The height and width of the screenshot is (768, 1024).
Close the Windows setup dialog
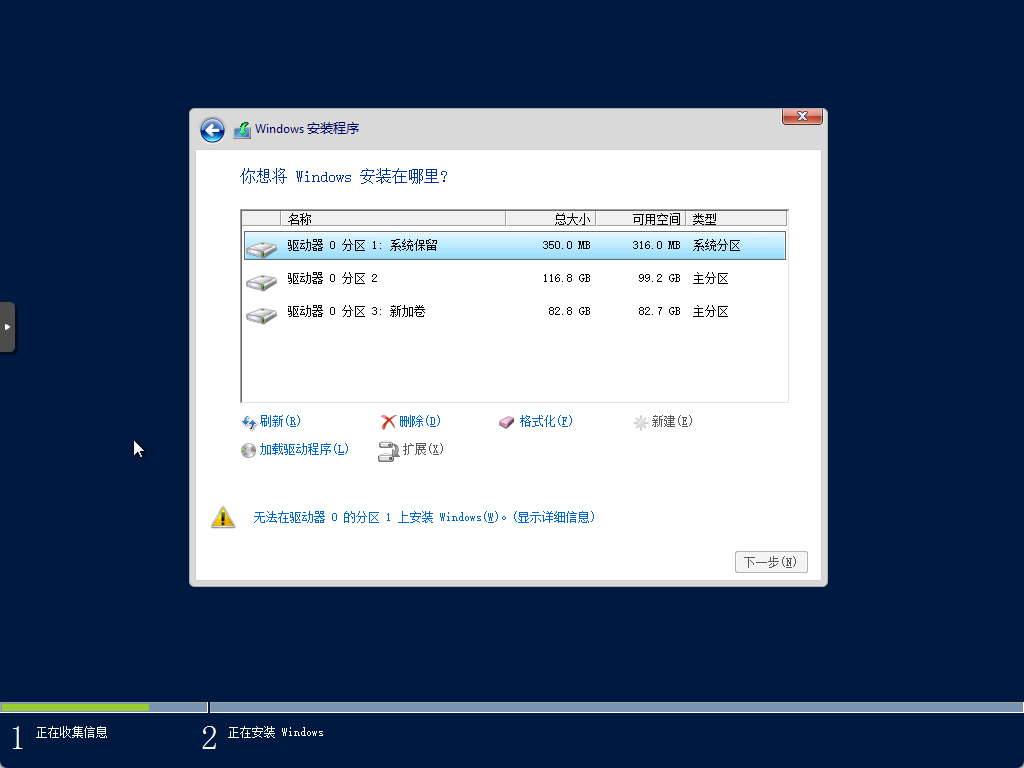[x=803, y=116]
